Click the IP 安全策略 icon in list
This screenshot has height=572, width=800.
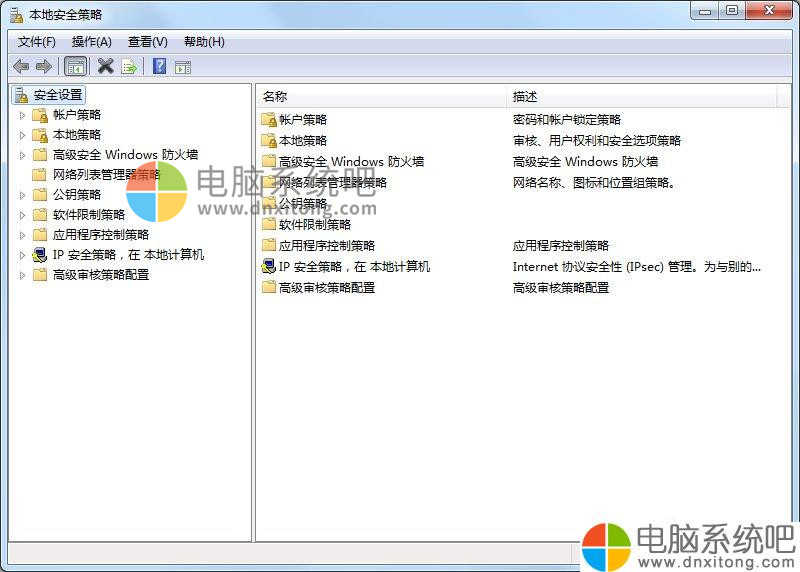[269, 266]
